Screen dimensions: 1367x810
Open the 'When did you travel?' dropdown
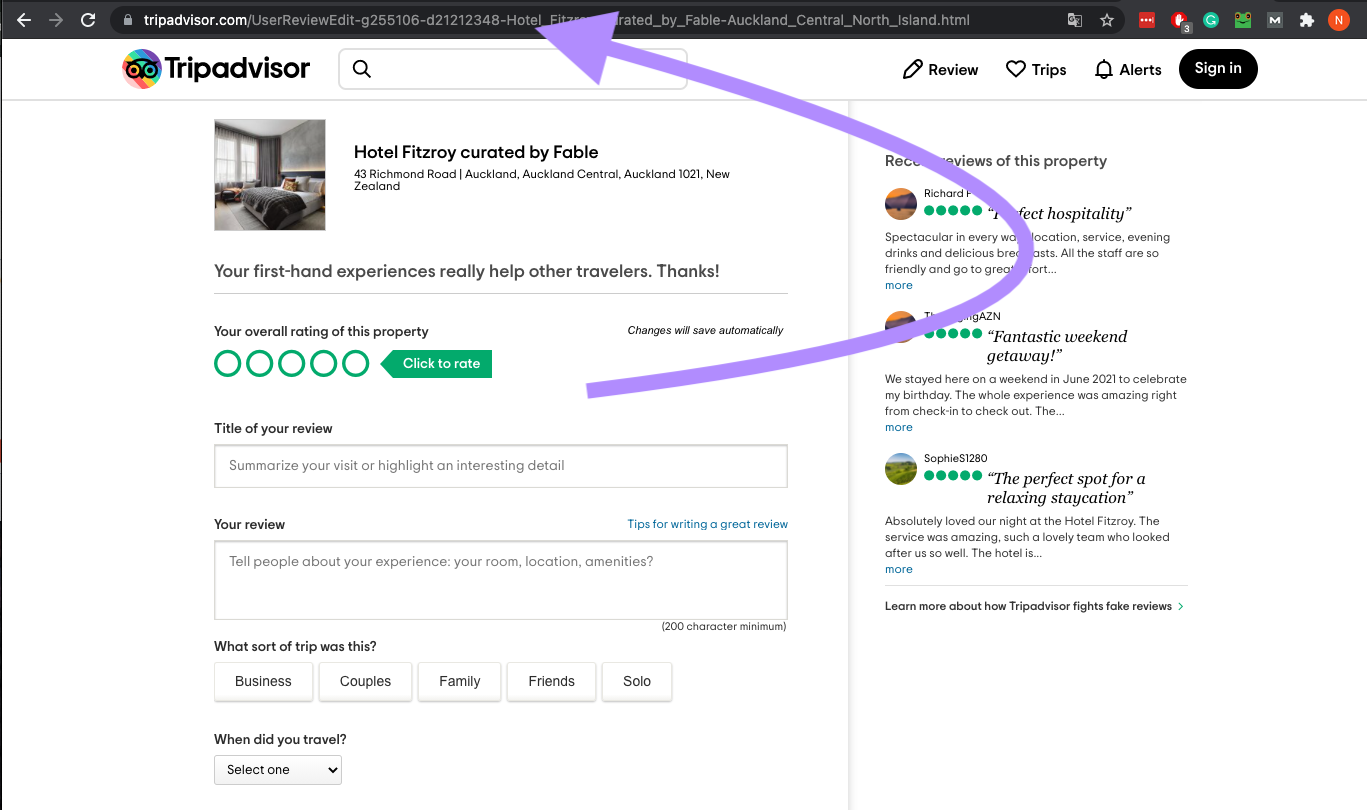click(x=277, y=769)
